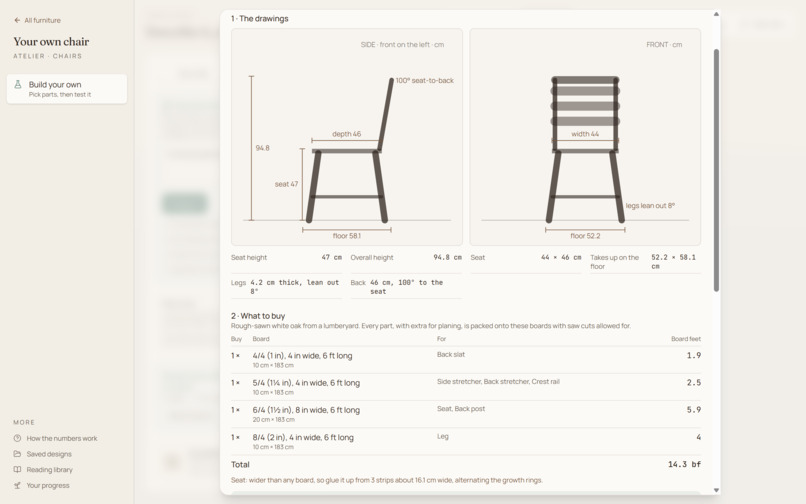Screen dimensions: 806x504
Task: Open Your progress
Action: pos(48,485)
